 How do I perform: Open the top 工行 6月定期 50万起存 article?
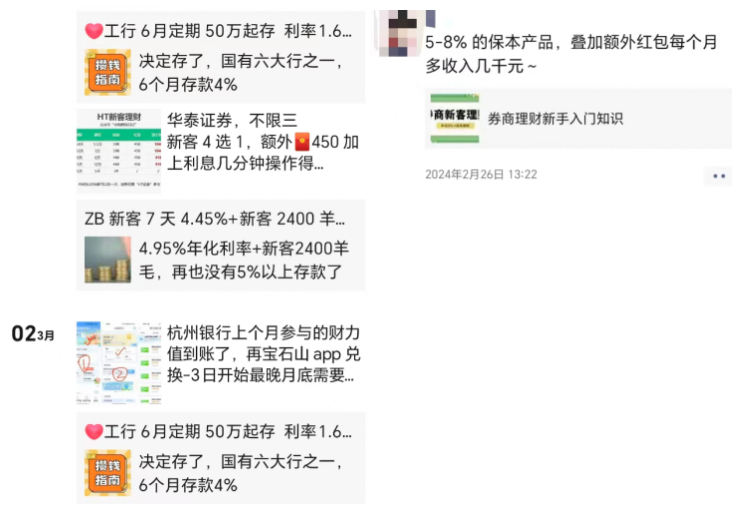(x=221, y=57)
